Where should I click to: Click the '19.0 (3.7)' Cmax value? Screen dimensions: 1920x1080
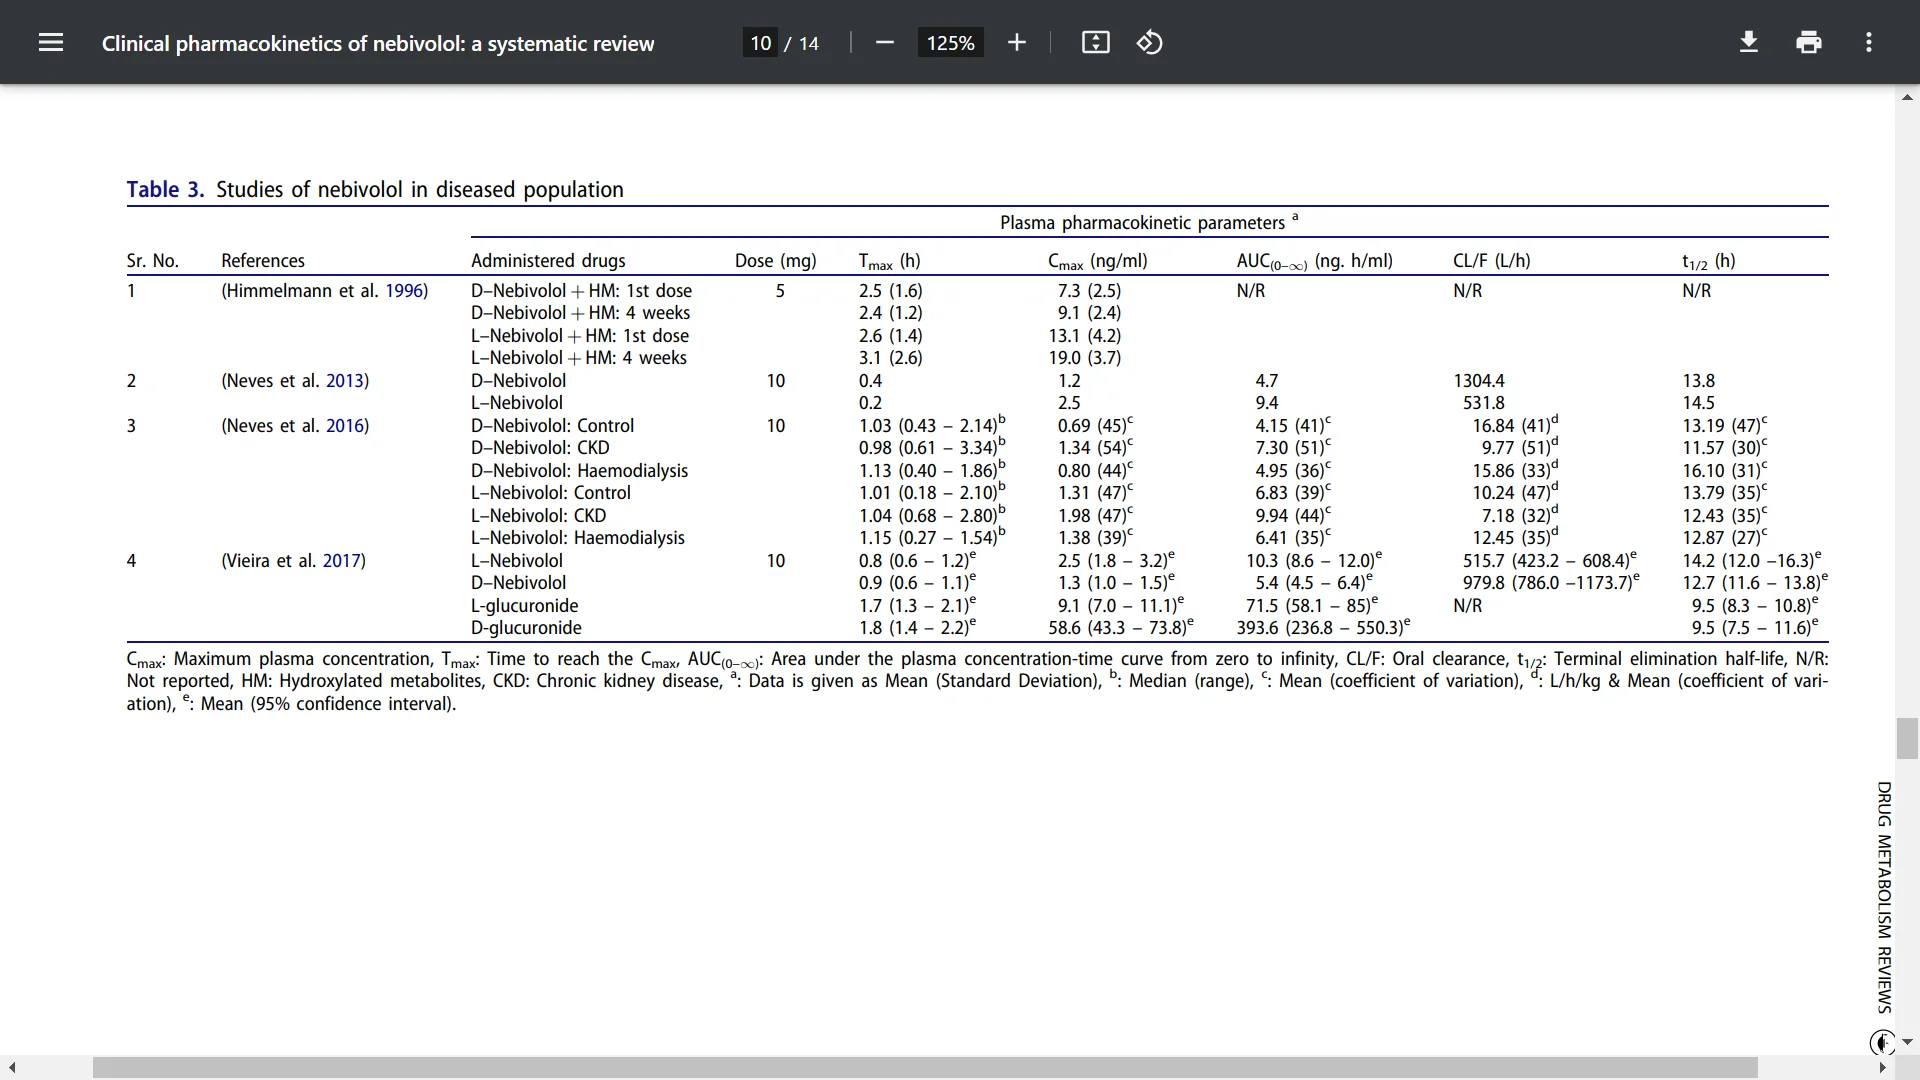click(x=1085, y=358)
